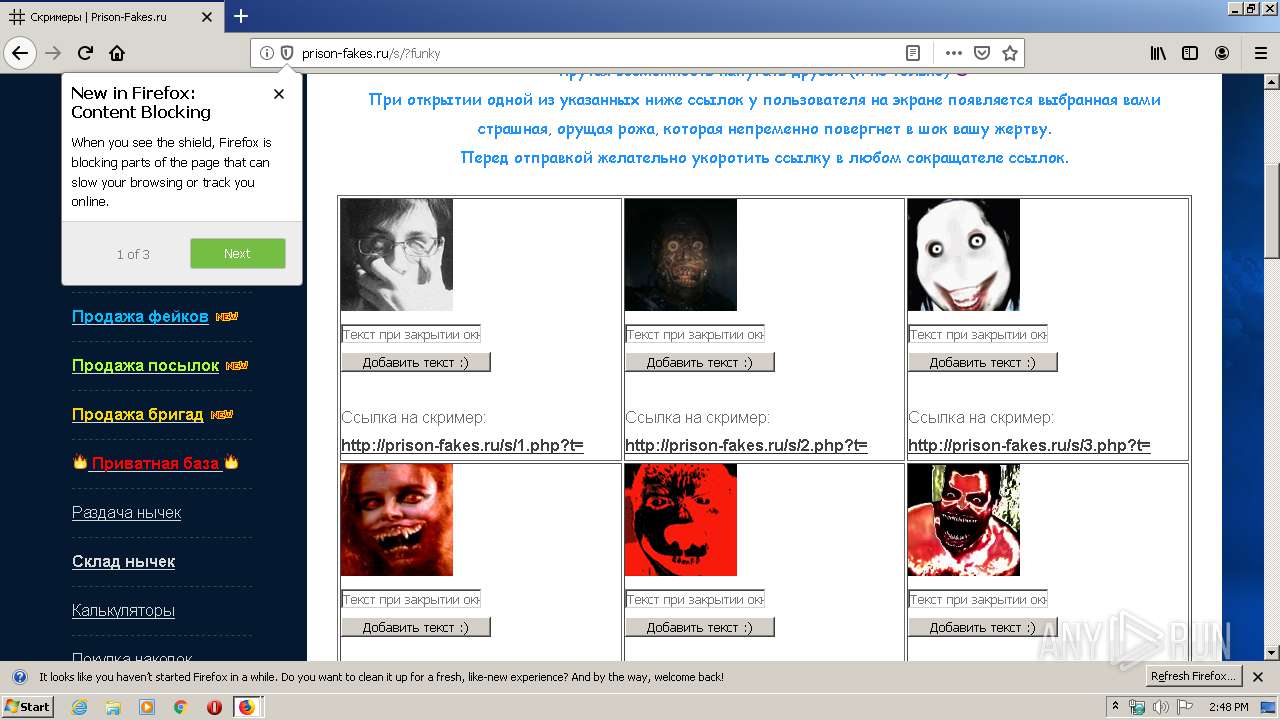Screen dimensions: 1280x720
Task: Click the 2:48 PM system clock
Action: pyautogui.click(x=1228, y=707)
